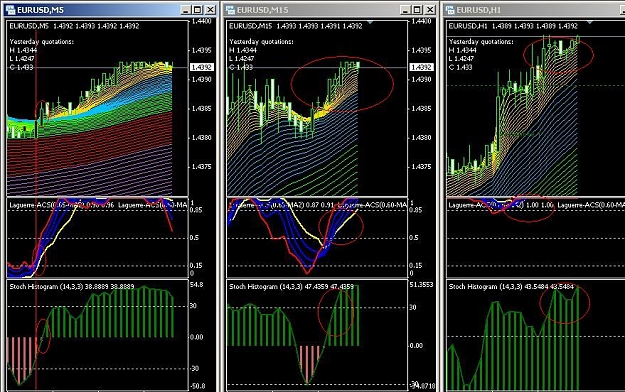Close the EURUSD,M5 chart window
The image size is (625, 392).
[x=210, y=10]
